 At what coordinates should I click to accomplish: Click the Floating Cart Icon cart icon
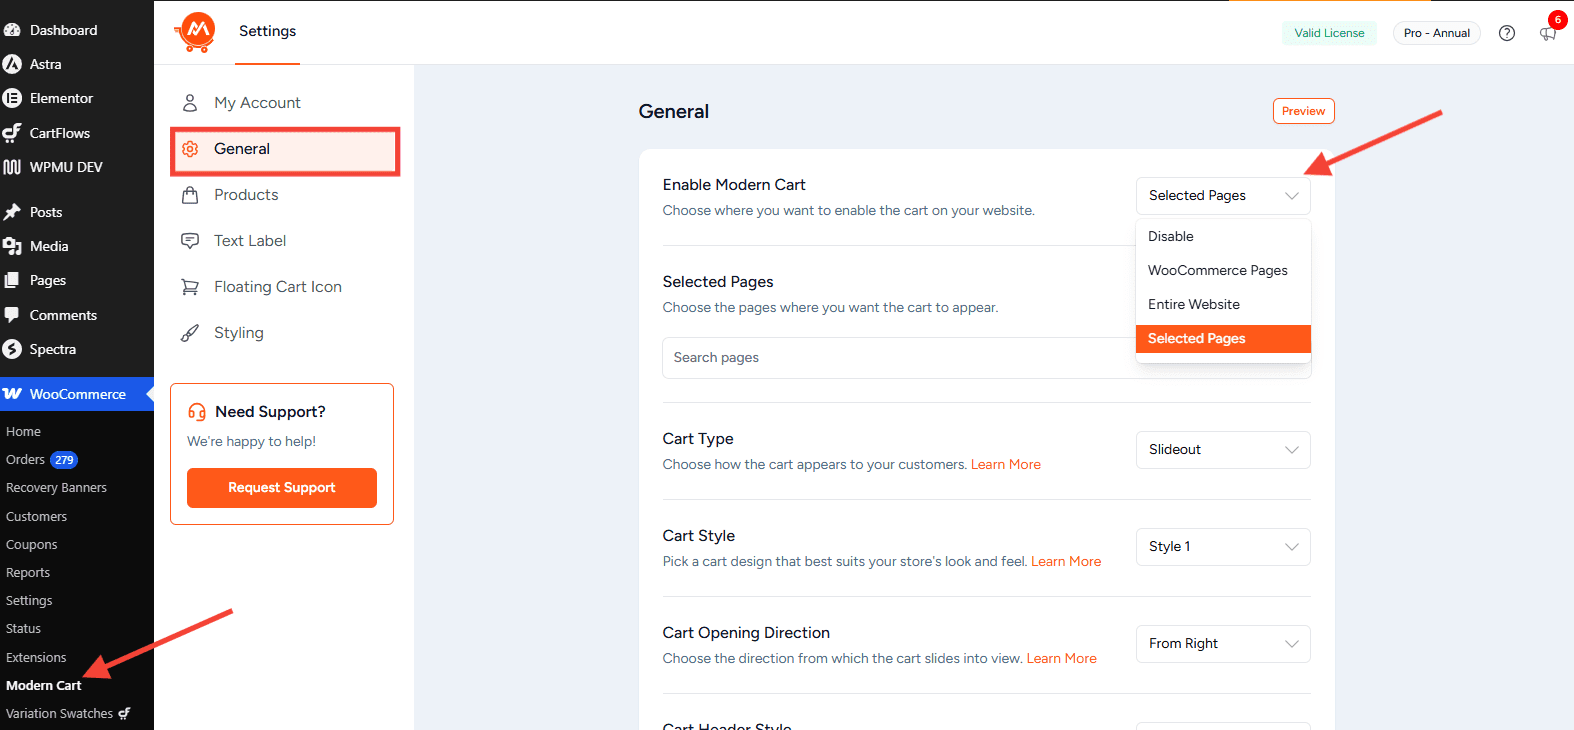[190, 287]
